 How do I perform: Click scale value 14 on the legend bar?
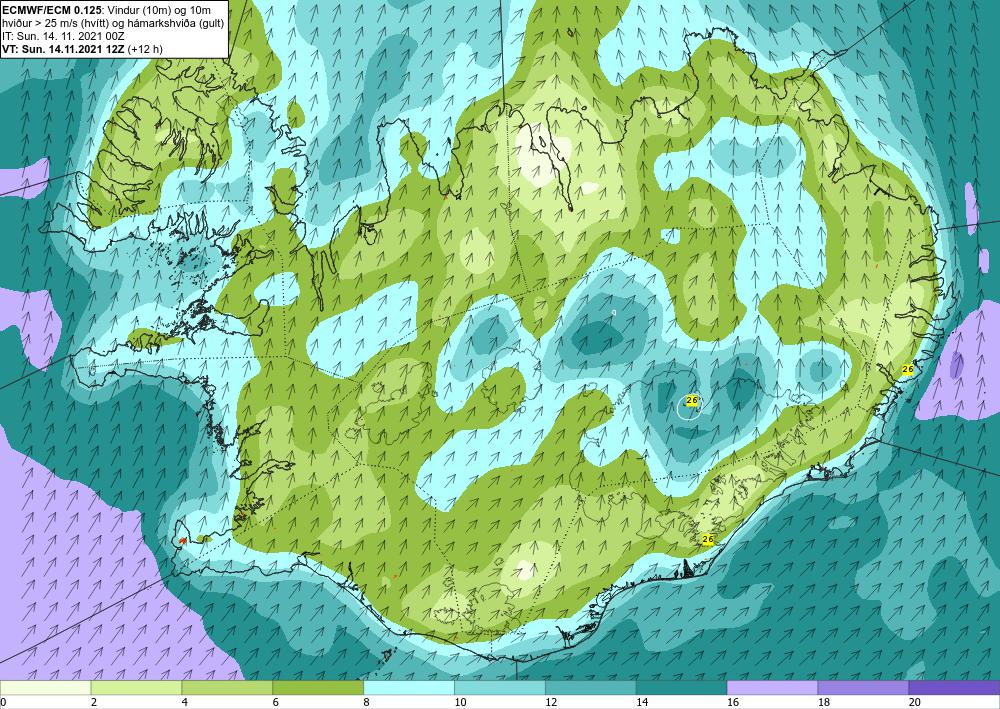pos(642,703)
